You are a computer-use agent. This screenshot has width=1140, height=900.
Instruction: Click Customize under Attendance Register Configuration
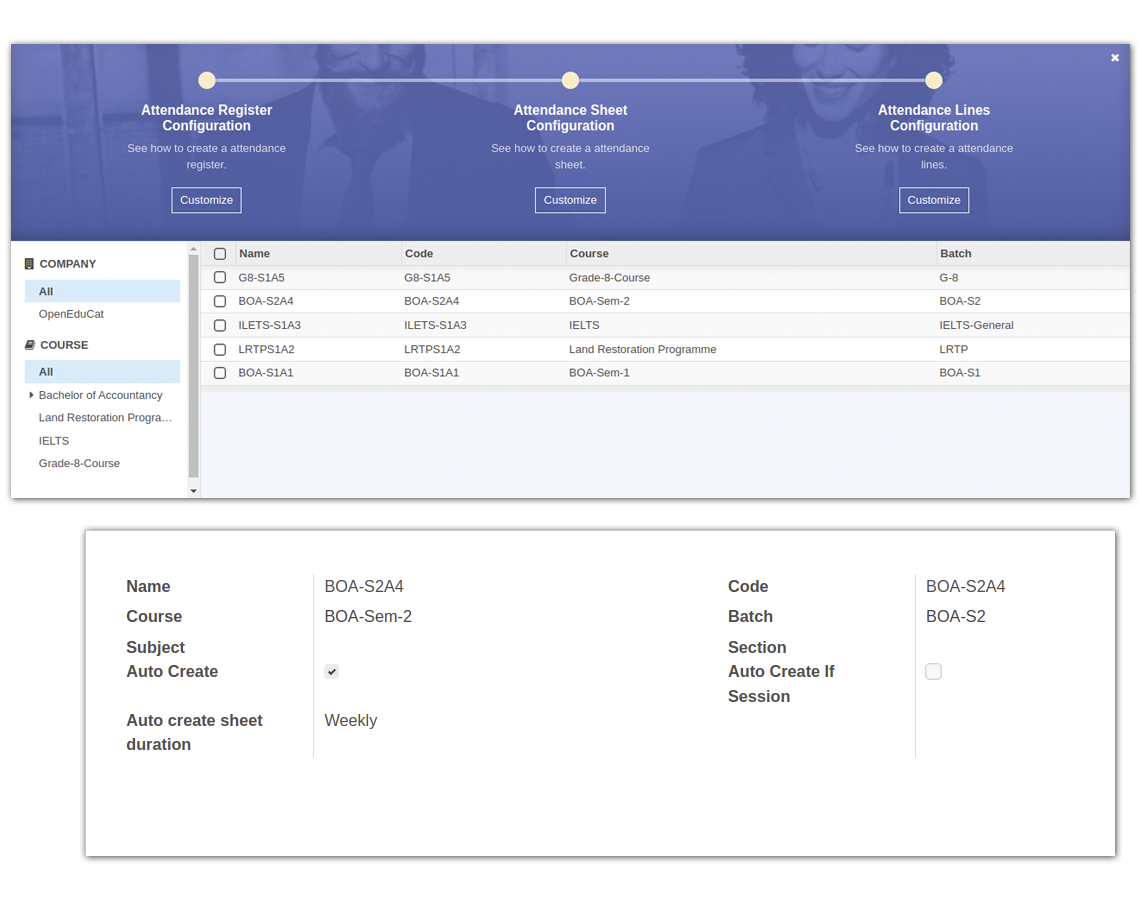pos(206,200)
